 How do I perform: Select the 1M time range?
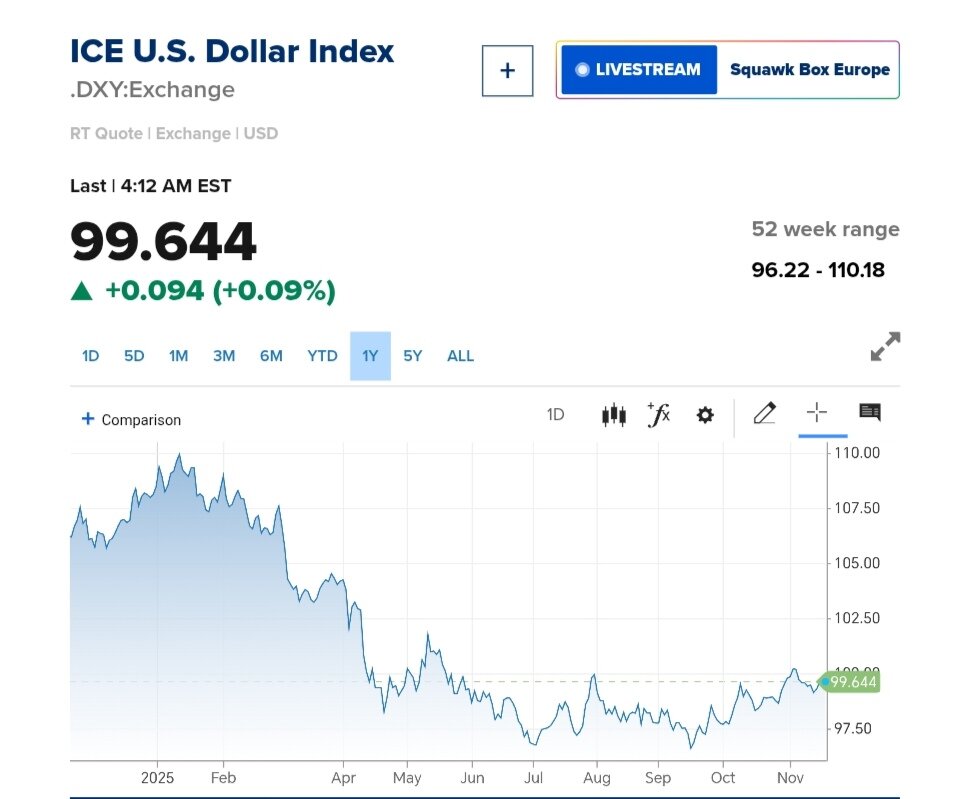point(178,356)
